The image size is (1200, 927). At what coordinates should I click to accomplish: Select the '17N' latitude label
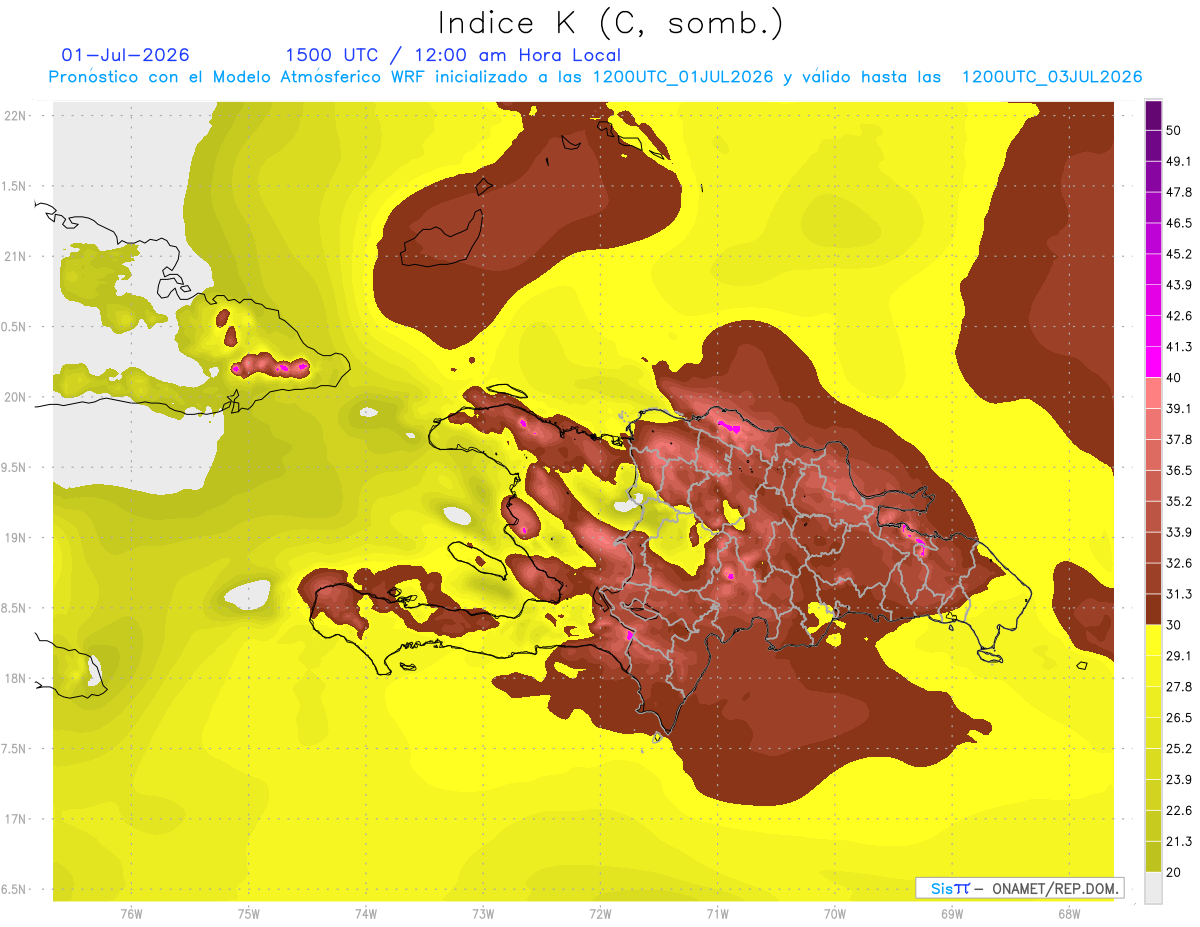click(x=16, y=819)
